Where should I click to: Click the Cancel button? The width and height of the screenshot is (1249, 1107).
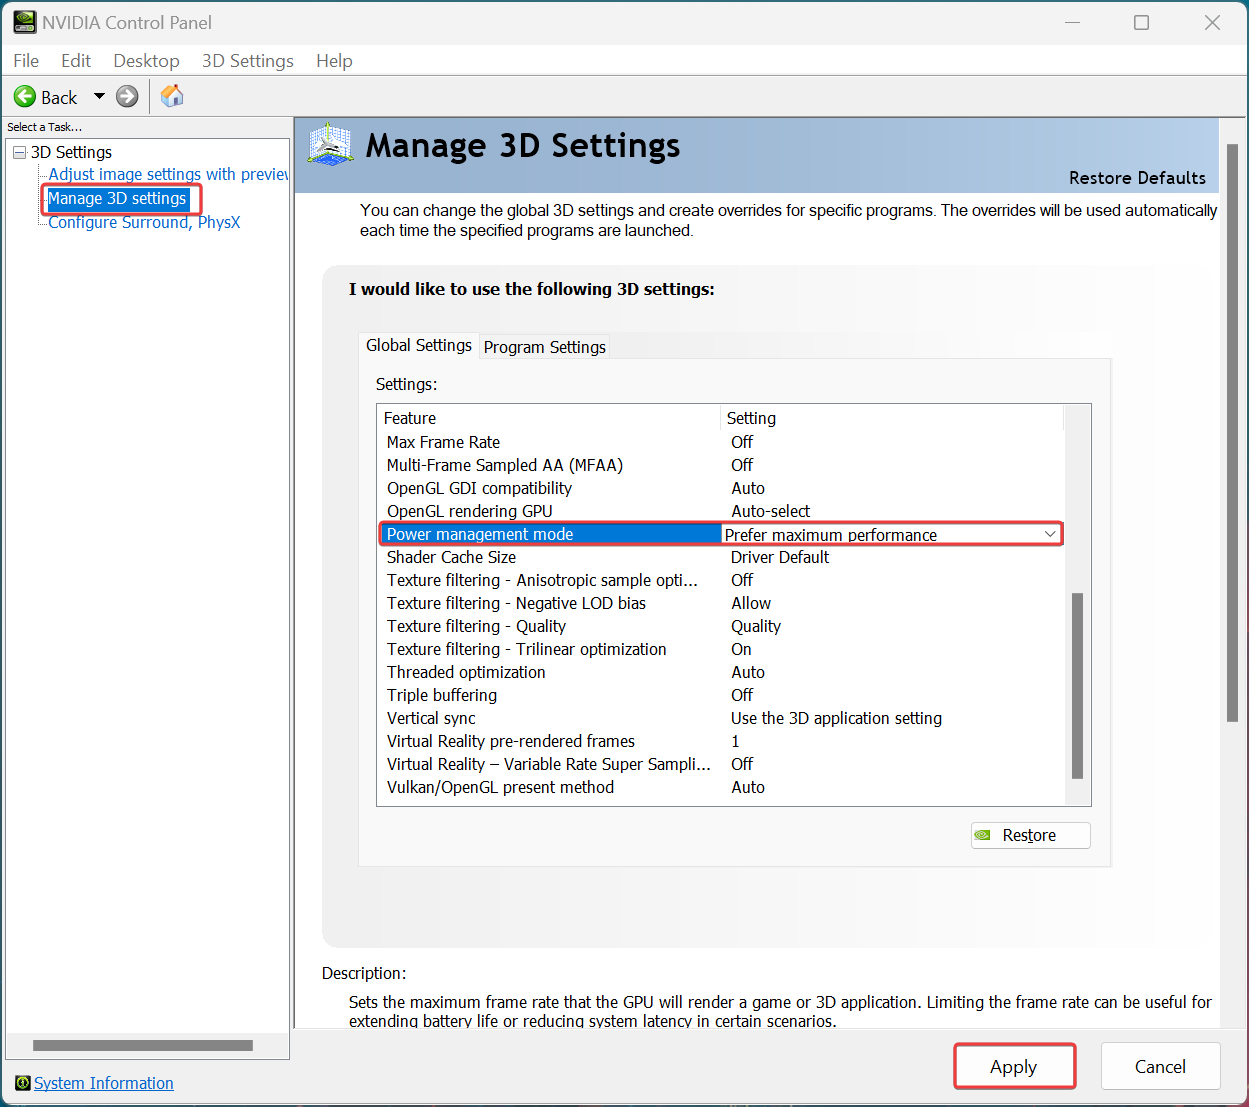[1160, 1067]
